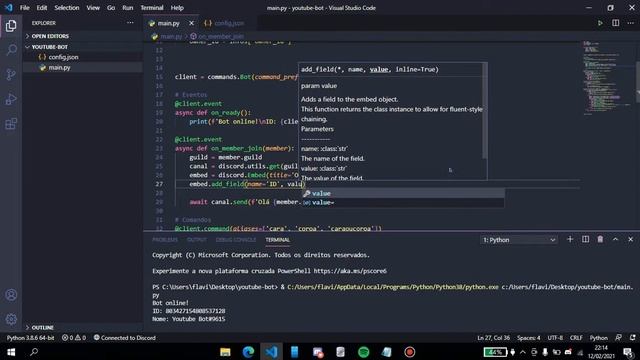Open Spotify from taskbar
The width and height of the screenshot is (640, 360).
click(364, 352)
